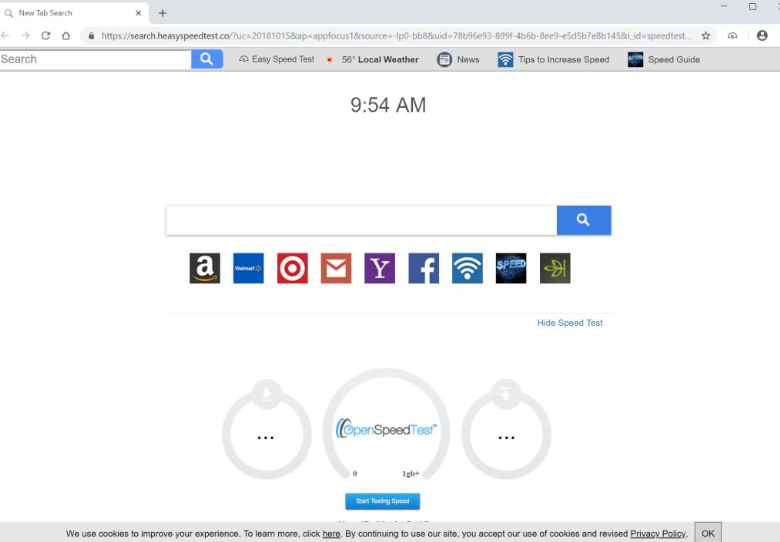Click the News icon in toolbar
This screenshot has width=780, height=542.
444,59
